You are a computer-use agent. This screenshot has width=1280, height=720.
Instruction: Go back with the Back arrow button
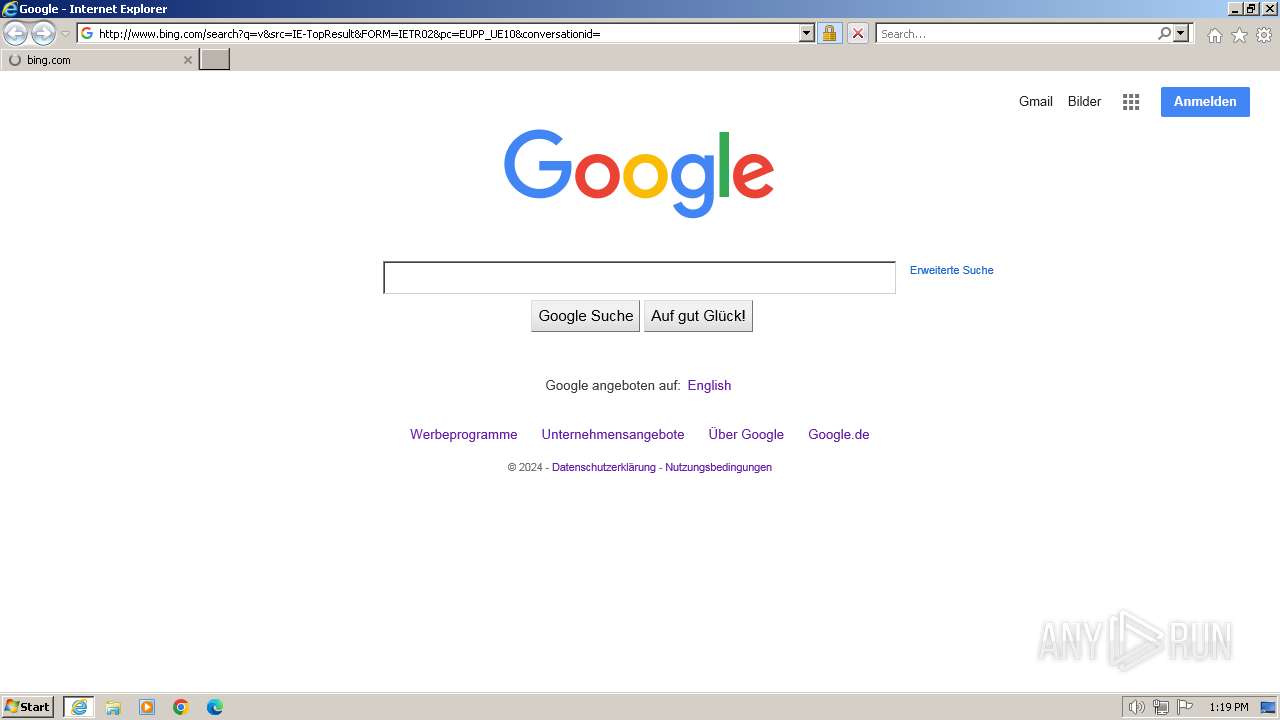16,33
